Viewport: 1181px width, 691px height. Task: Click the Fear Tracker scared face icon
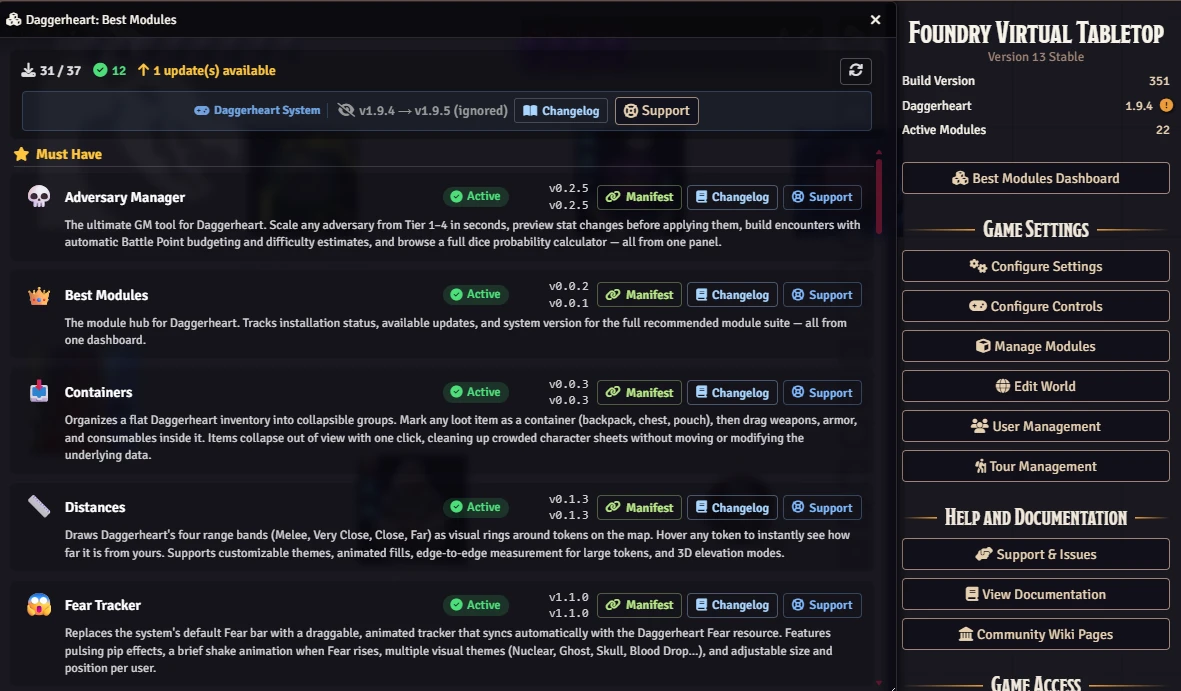[x=38, y=604]
